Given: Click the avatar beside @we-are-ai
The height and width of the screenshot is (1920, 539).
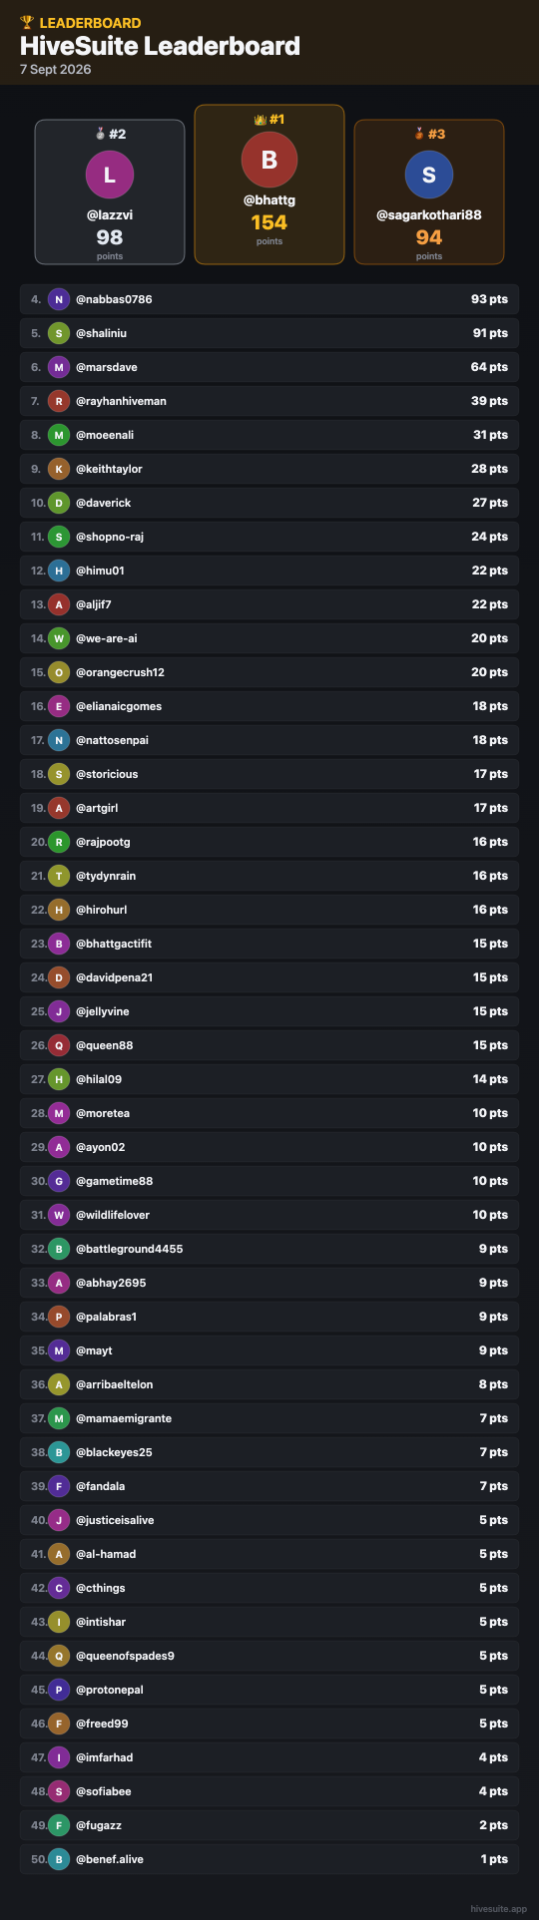Looking at the screenshot, I should [59, 638].
